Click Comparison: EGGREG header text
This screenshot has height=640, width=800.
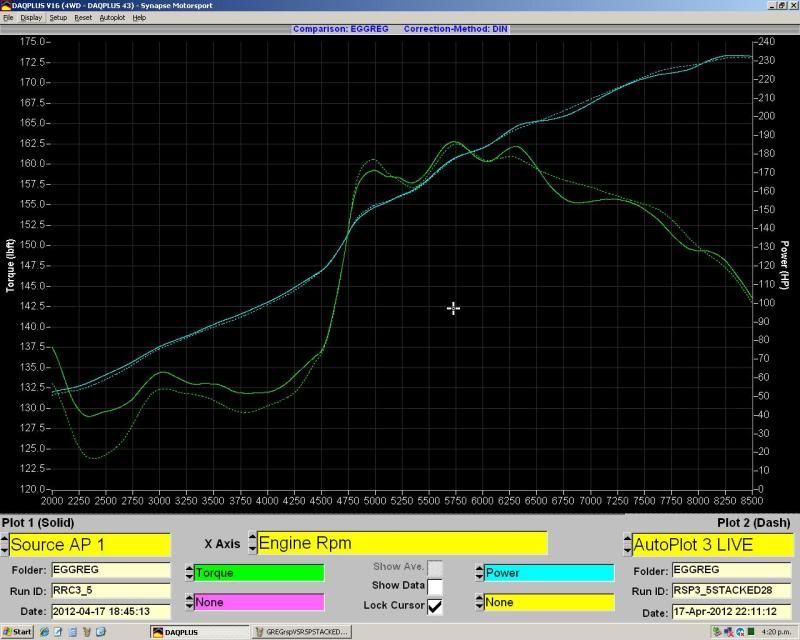click(340, 29)
